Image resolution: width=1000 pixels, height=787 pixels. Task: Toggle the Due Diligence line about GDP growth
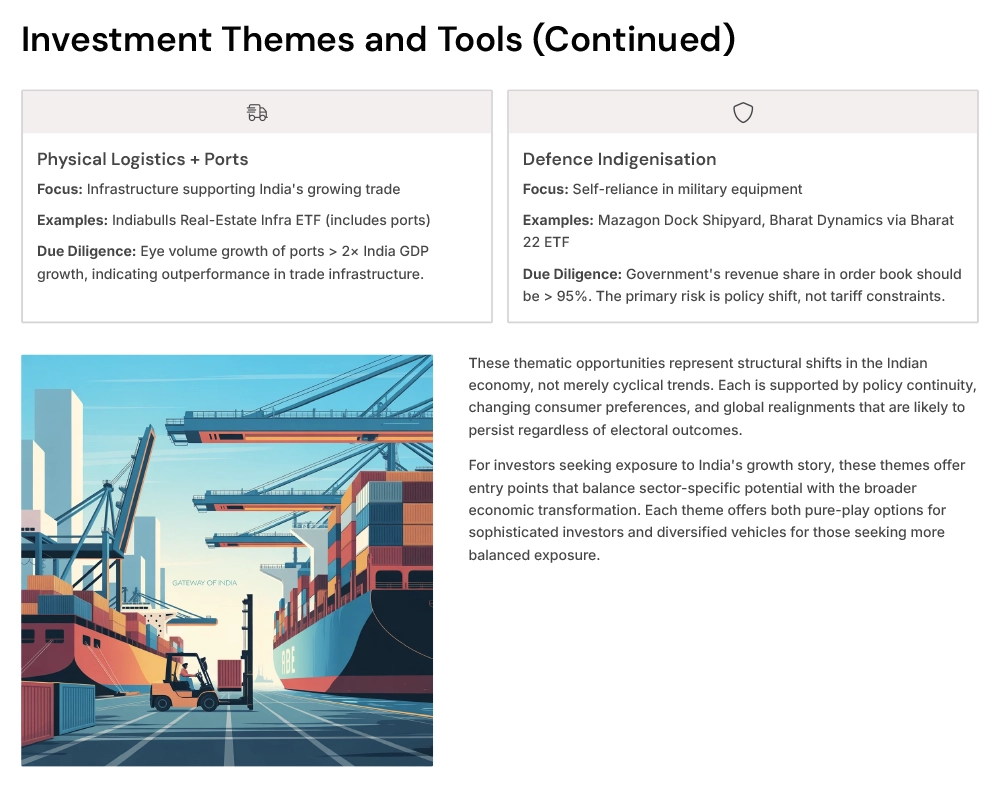coord(233,262)
